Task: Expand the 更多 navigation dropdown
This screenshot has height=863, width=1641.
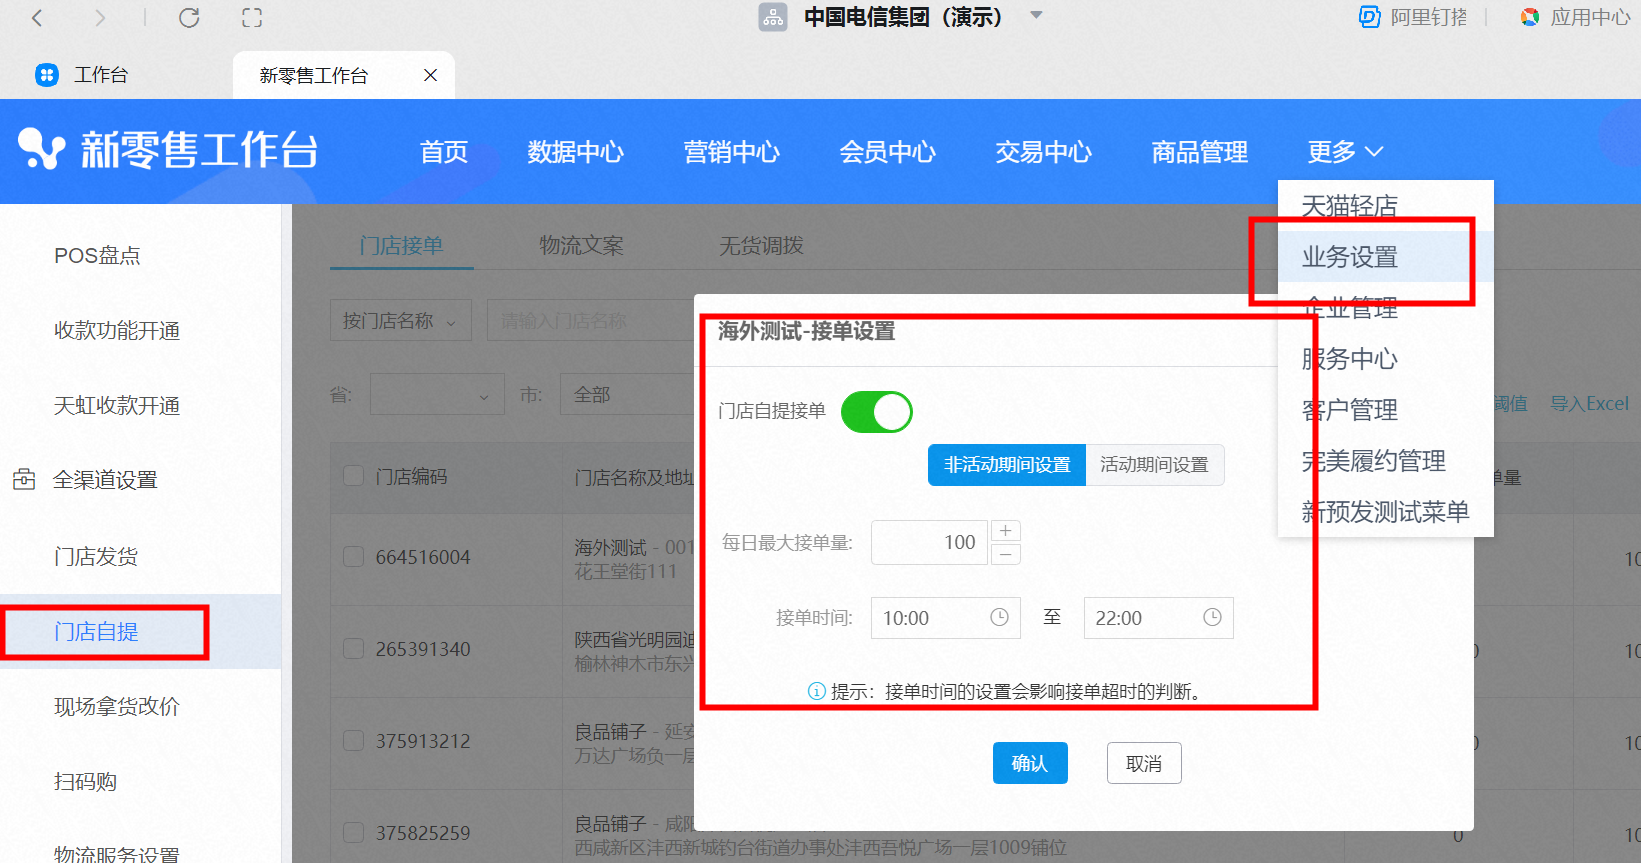Action: 1345,152
